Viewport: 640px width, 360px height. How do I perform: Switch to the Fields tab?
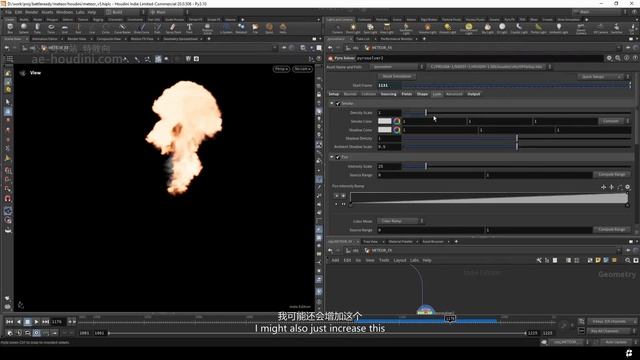point(407,94)
